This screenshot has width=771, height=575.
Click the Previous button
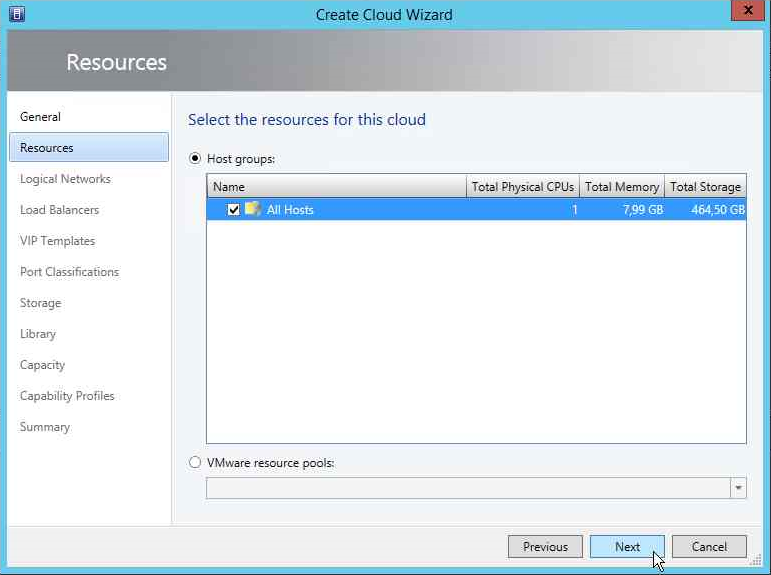(x=545, y=546)
